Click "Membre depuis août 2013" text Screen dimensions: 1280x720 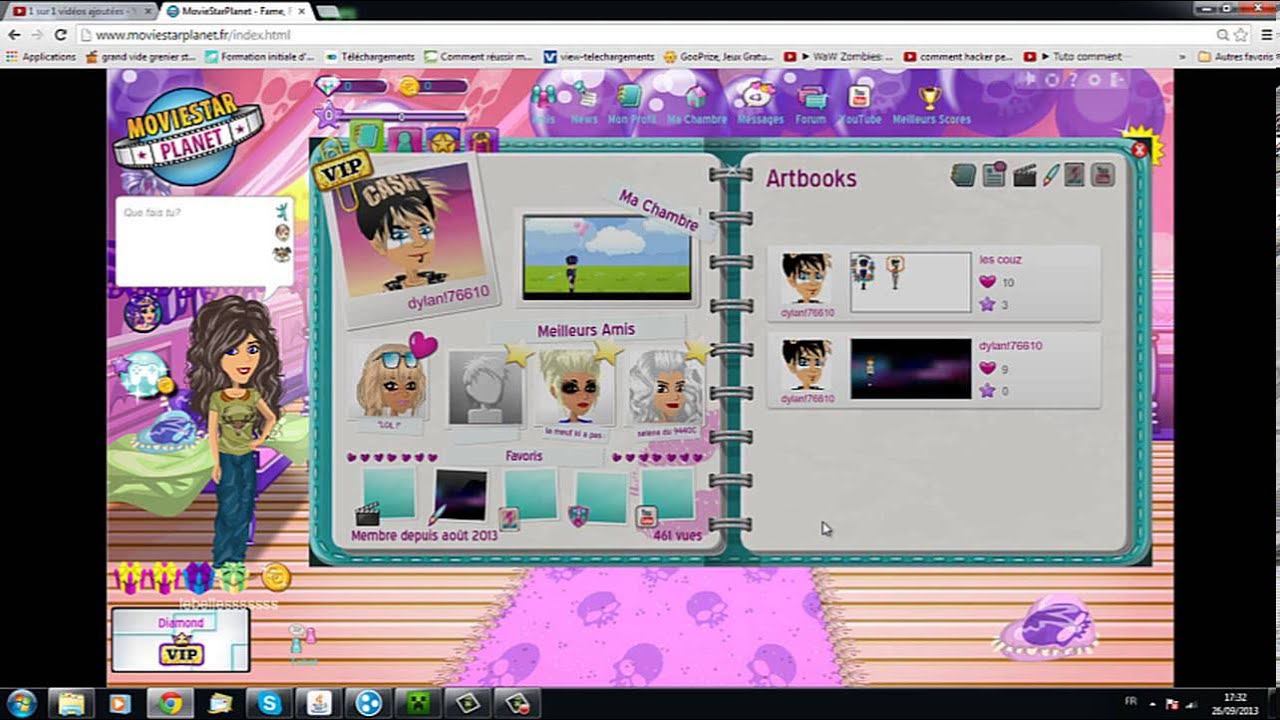pyautogui.click(x=424, y=536)
